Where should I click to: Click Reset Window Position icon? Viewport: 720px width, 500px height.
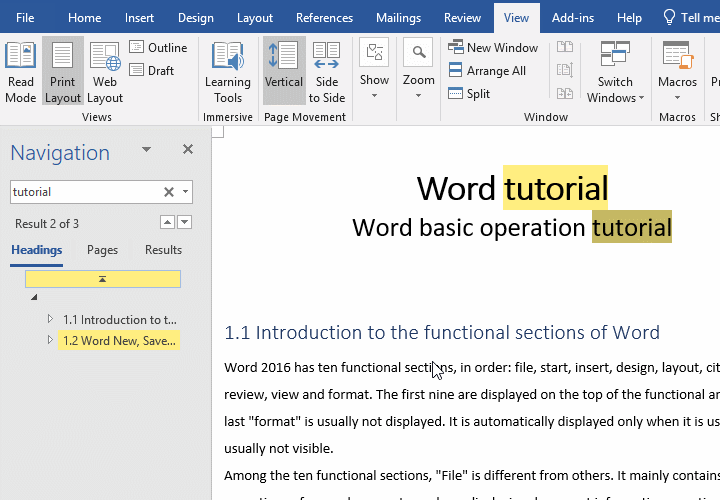click(565, 93)
